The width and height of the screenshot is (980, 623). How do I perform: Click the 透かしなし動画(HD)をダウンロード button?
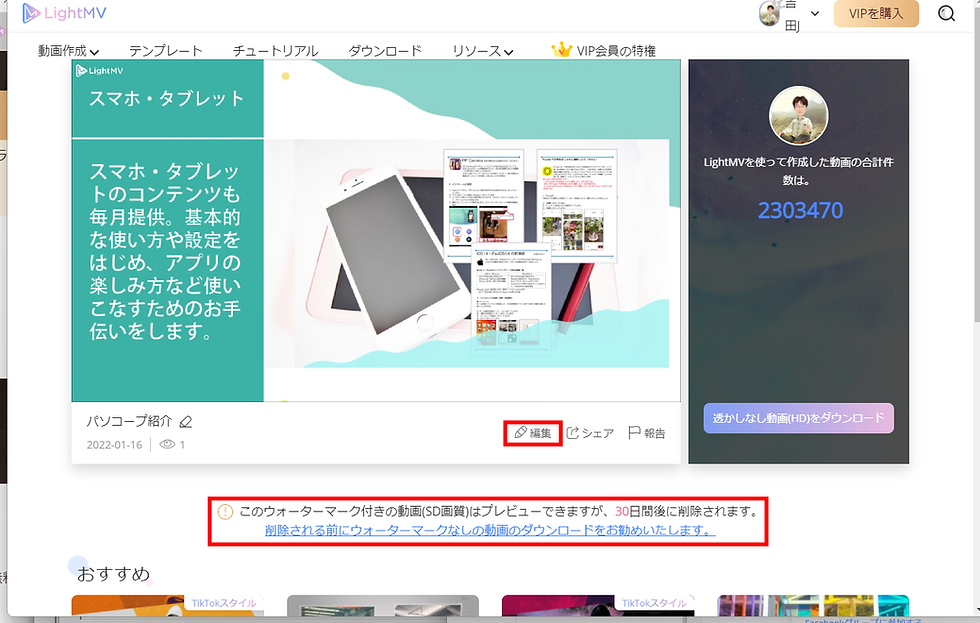[x=799, y=418]
